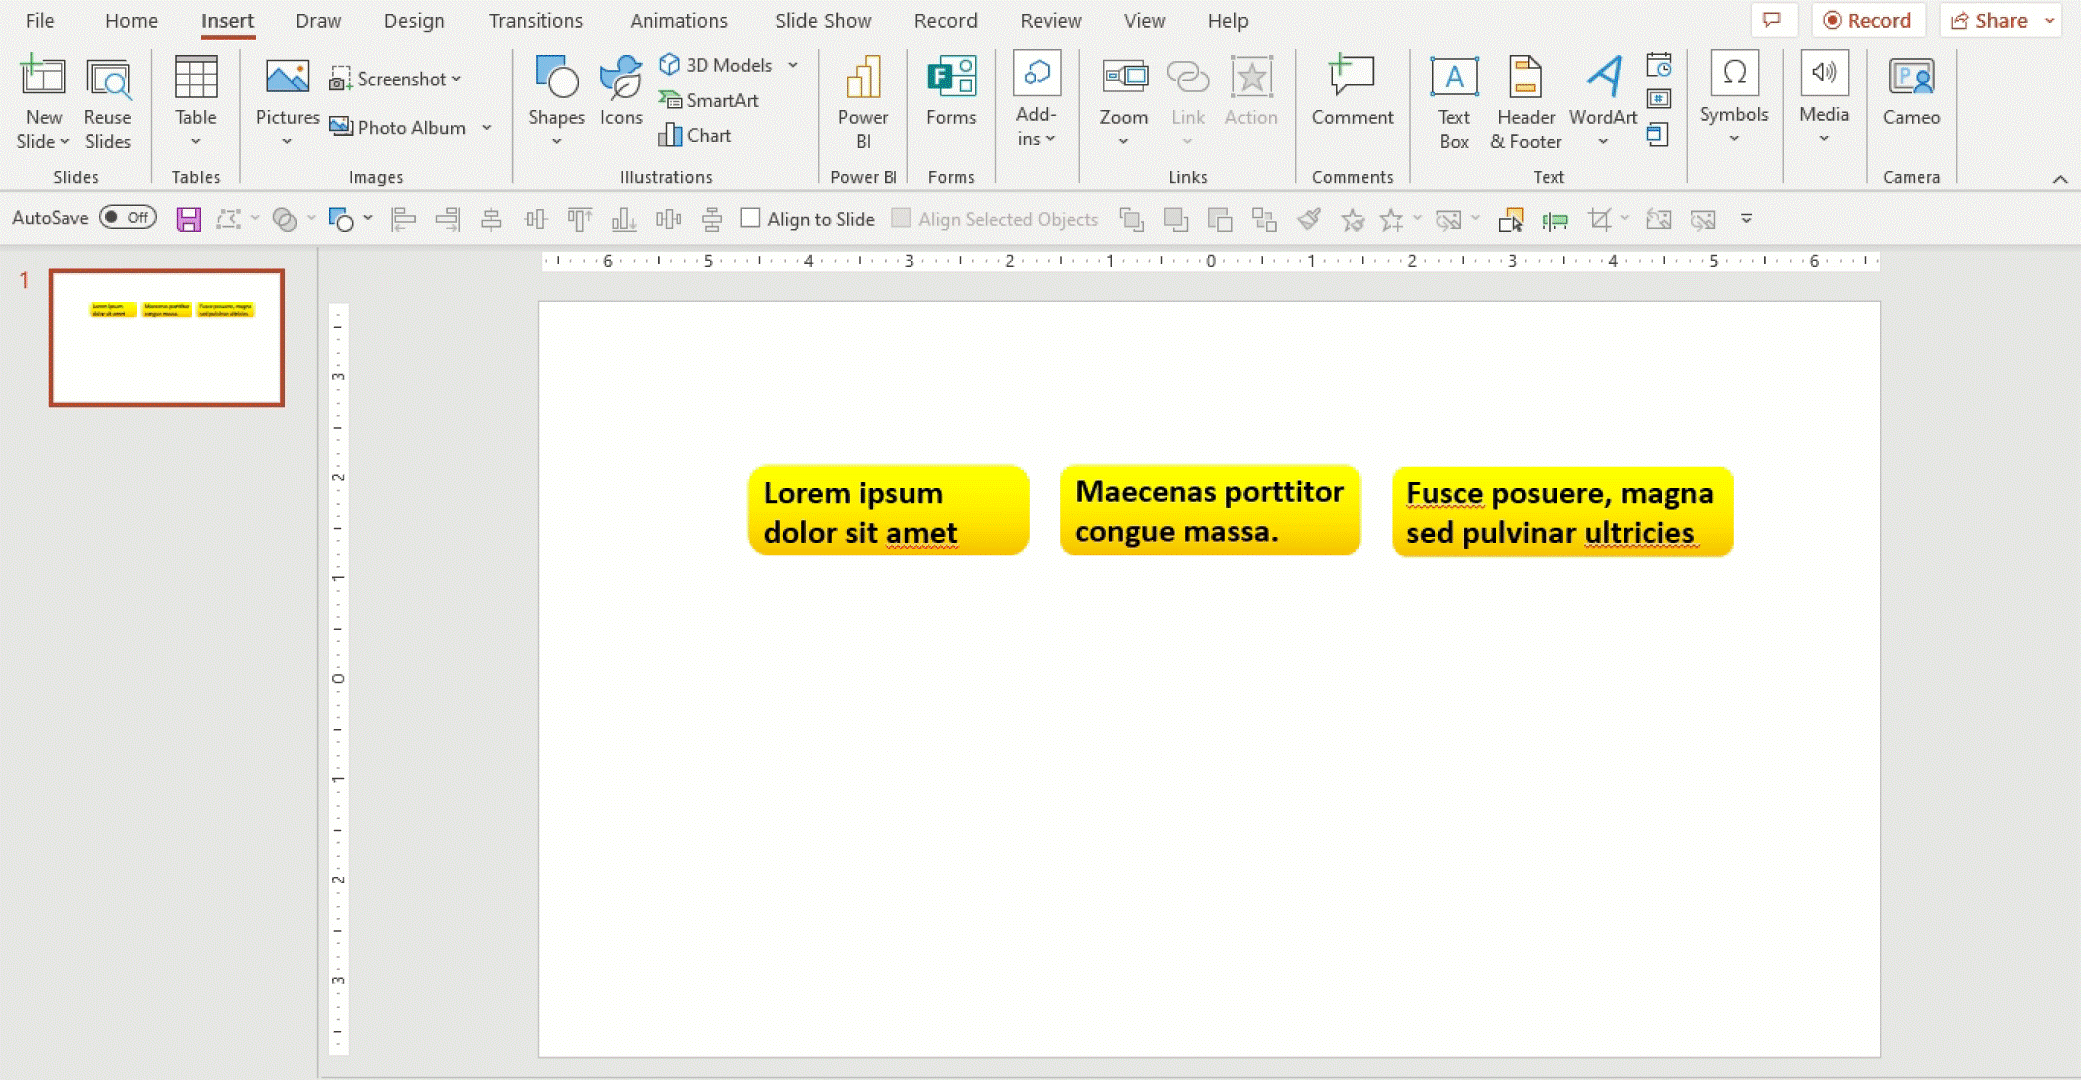The width and height of the screenshot is (2081, 1080).
Task: Open the Slide Show menu
Action: pyautogui.click(x=822, y=20)
